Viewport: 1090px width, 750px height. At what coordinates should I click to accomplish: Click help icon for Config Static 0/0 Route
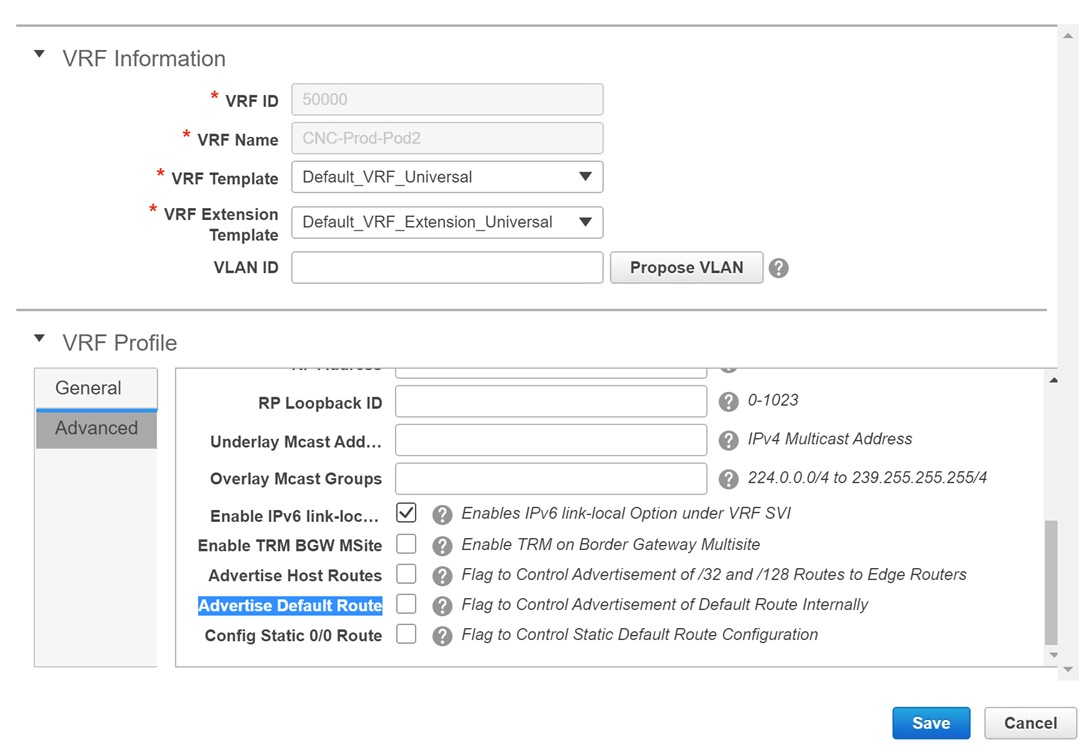point(441,635)
